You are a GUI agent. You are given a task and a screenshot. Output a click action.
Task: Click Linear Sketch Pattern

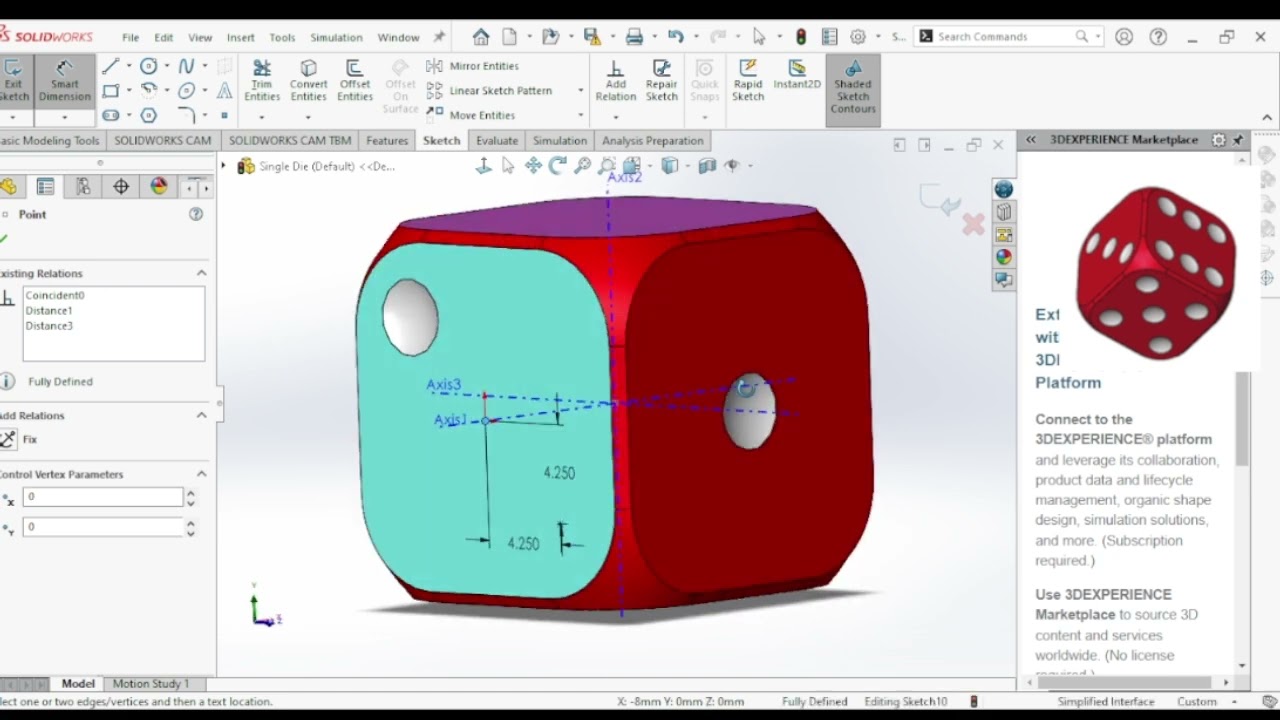[x=489, y=90]
